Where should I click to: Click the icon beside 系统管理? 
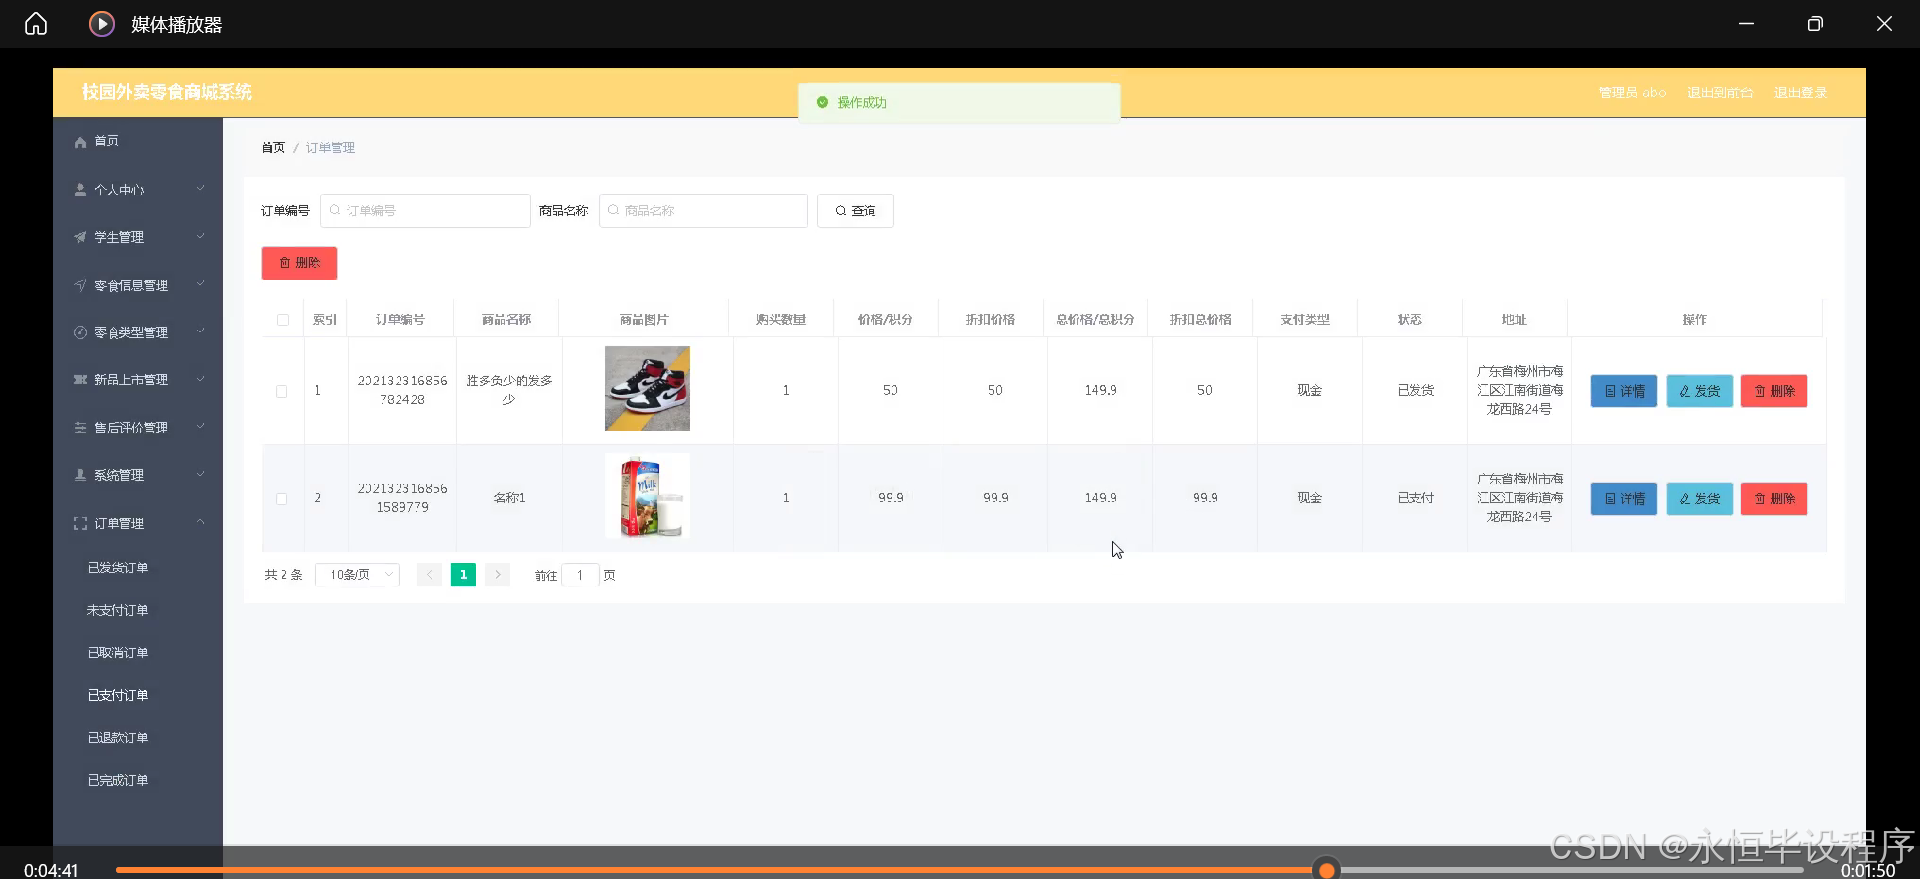pyautogui.click(x=80, y=475)
